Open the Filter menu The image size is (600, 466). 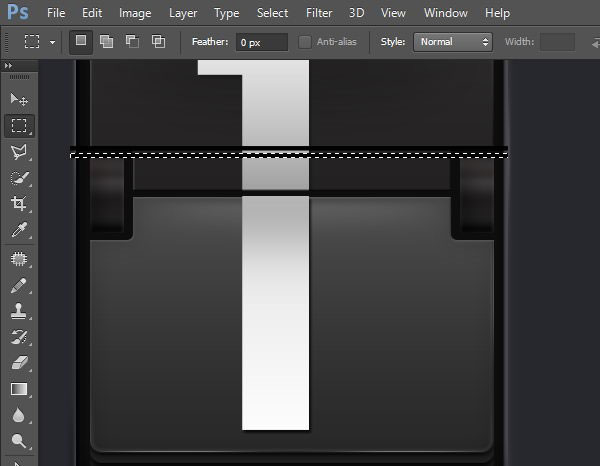coord(319,13)
